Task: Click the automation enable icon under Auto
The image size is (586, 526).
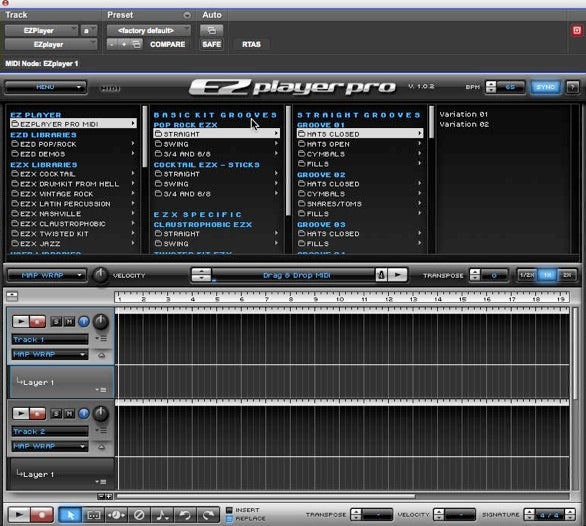Action: [x=212, y=30]
